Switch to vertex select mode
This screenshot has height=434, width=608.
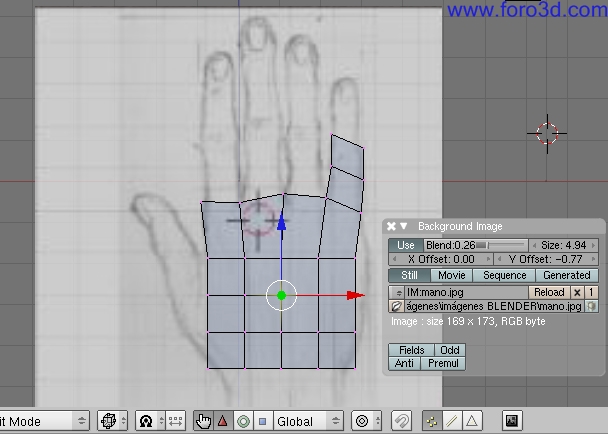point(432,421)
